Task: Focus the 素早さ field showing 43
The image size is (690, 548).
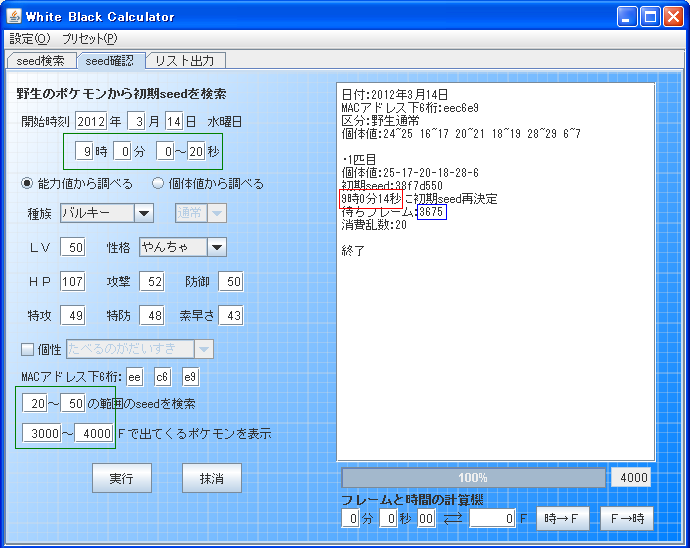Action: (x=231, y=316)
